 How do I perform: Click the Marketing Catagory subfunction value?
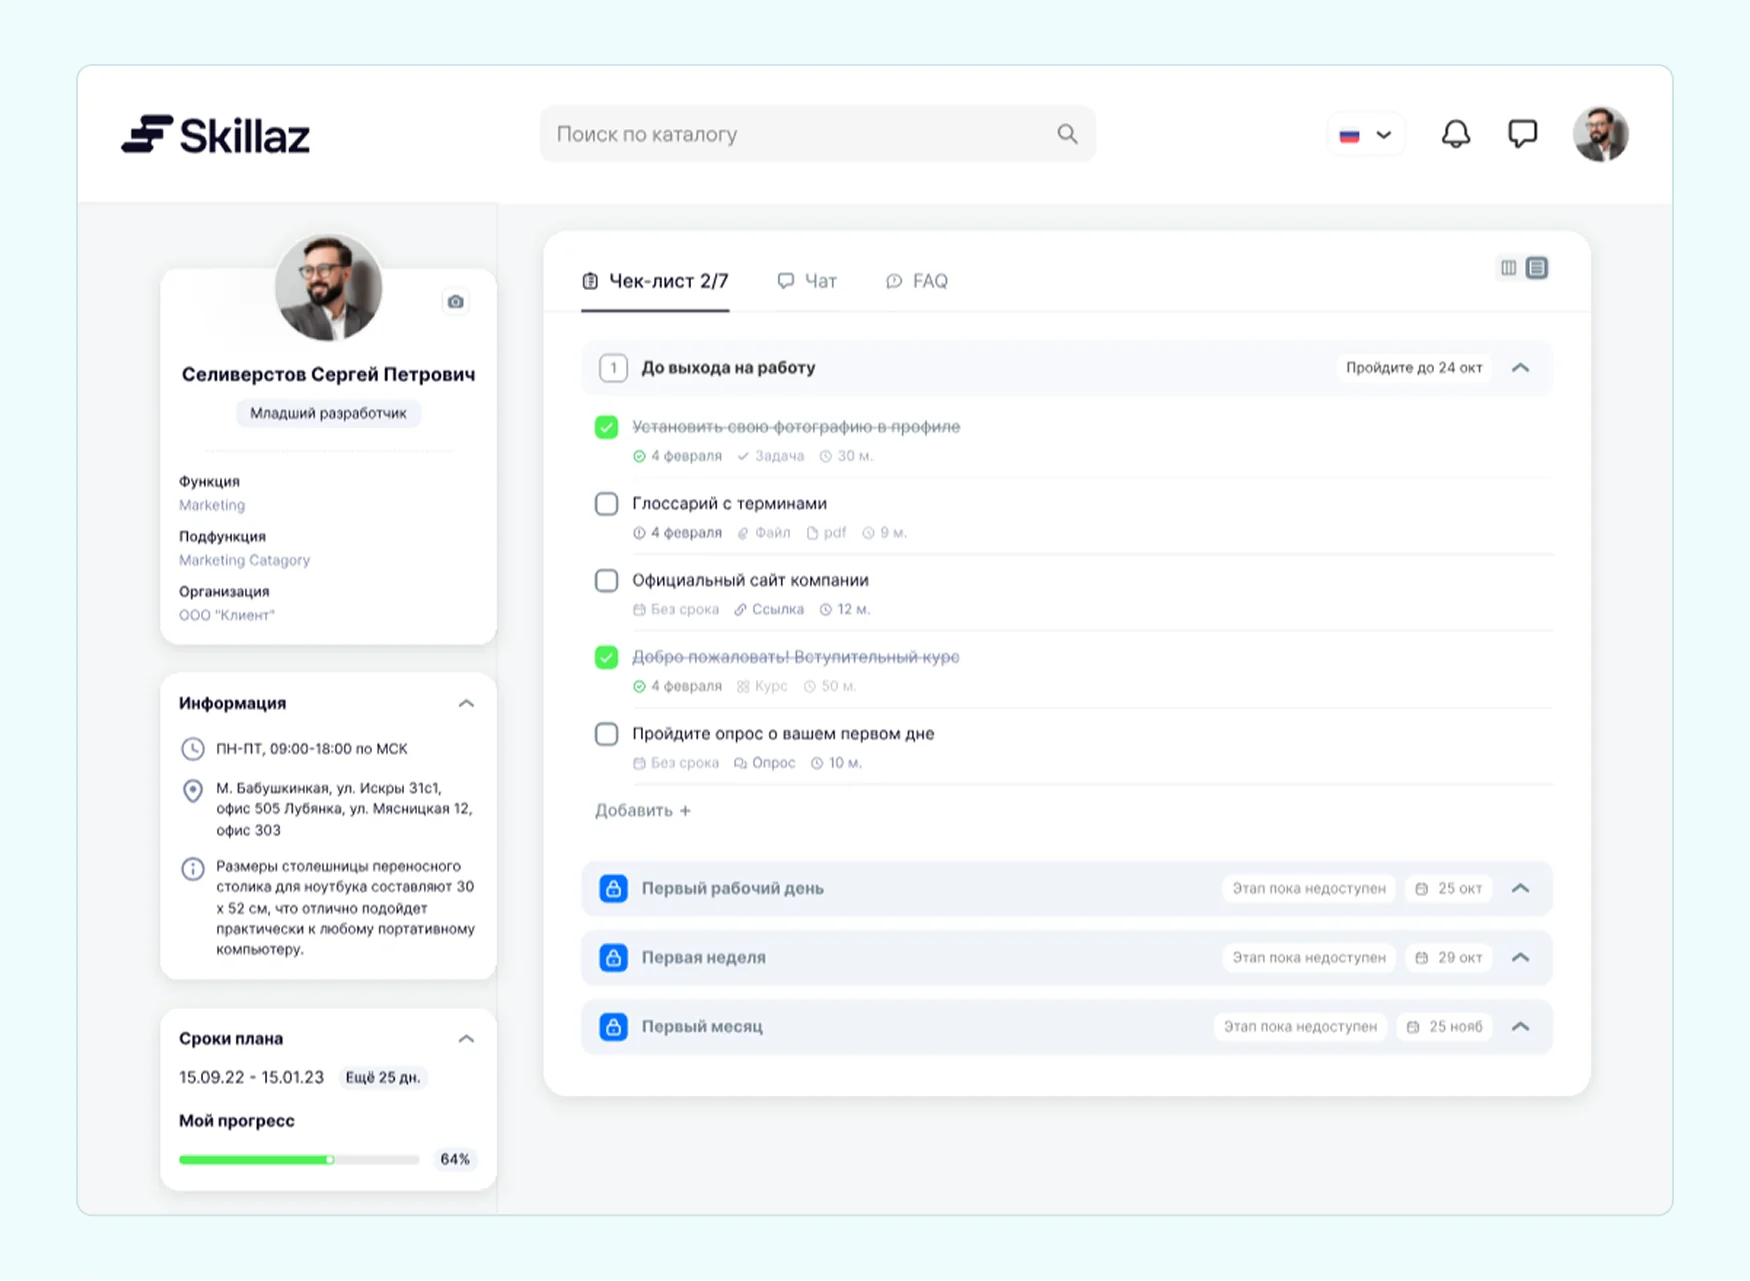point(244,560)
